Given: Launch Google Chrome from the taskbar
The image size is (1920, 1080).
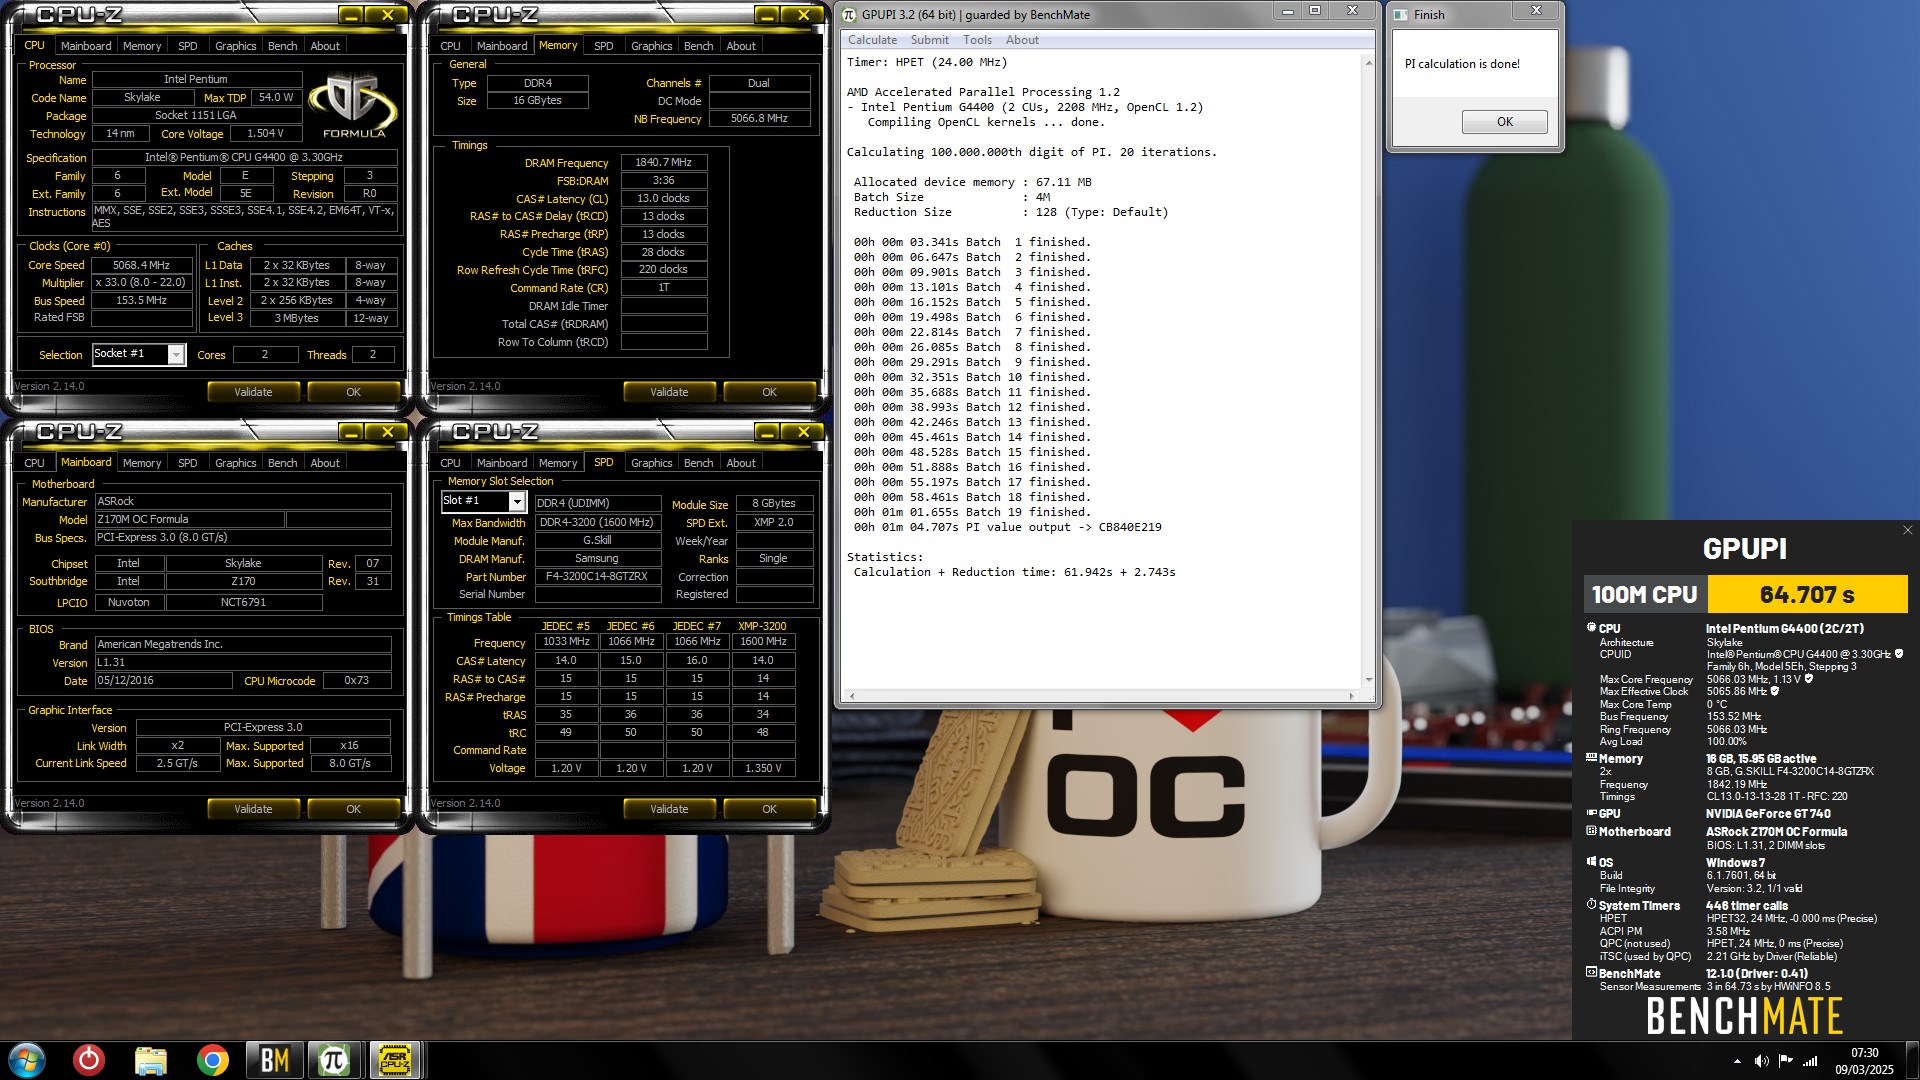Looking at the screenshot, I should (x=212, y=1060).
